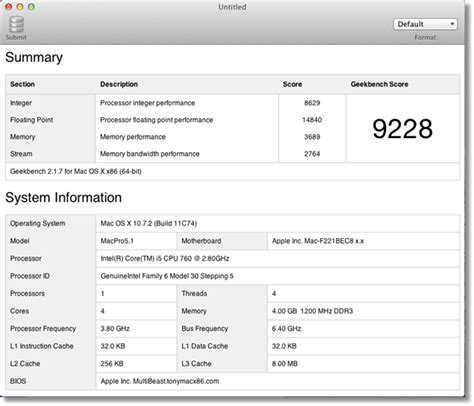This screenshot has width=474, height=406.
Task: Select the Floating Point score 14840
Action: [x=312, y=120]
